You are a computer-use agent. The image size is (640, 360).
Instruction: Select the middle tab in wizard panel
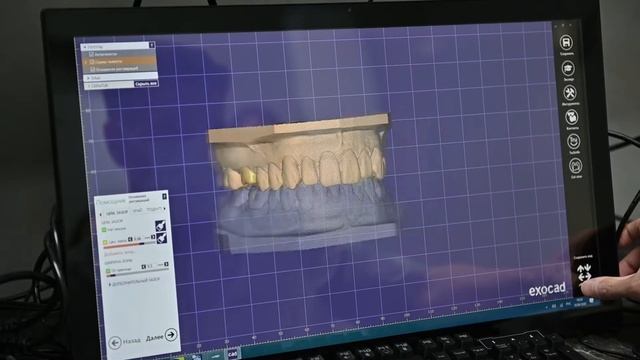click(x=138, y=211)
